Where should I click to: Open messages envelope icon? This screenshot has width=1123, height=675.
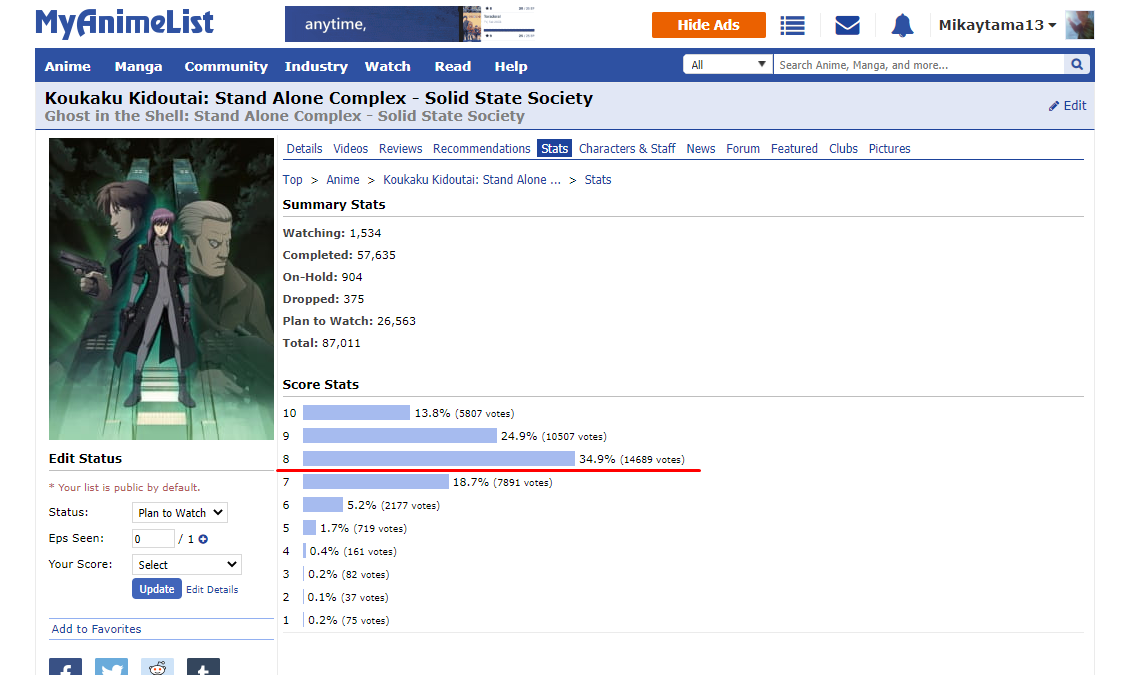(x=847, y=25)
